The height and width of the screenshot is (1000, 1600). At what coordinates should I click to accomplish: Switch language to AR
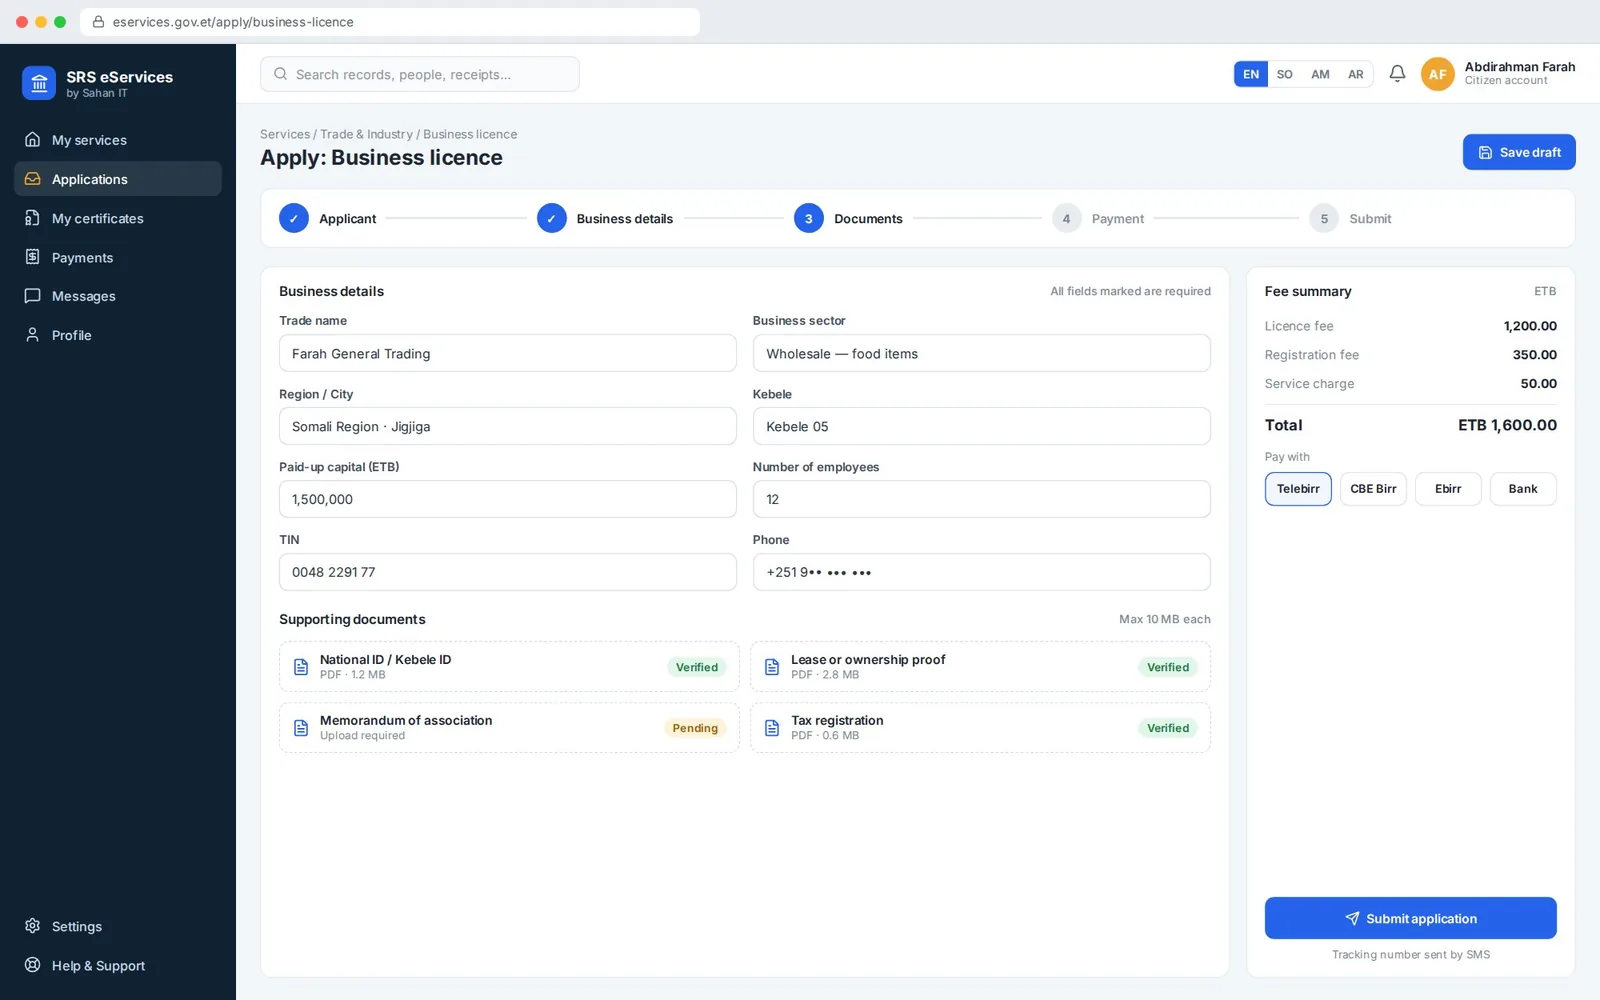(1355, 74)
